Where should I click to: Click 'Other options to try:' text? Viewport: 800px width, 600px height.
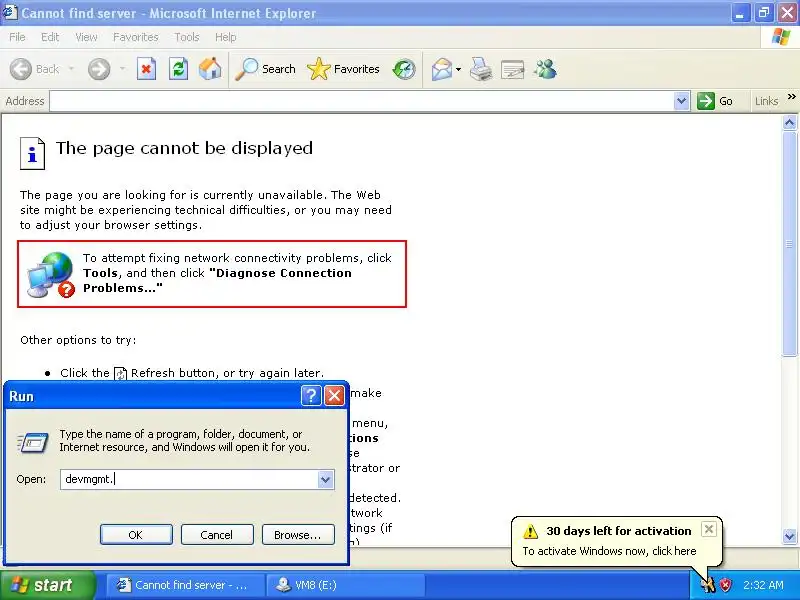point(78,340)
